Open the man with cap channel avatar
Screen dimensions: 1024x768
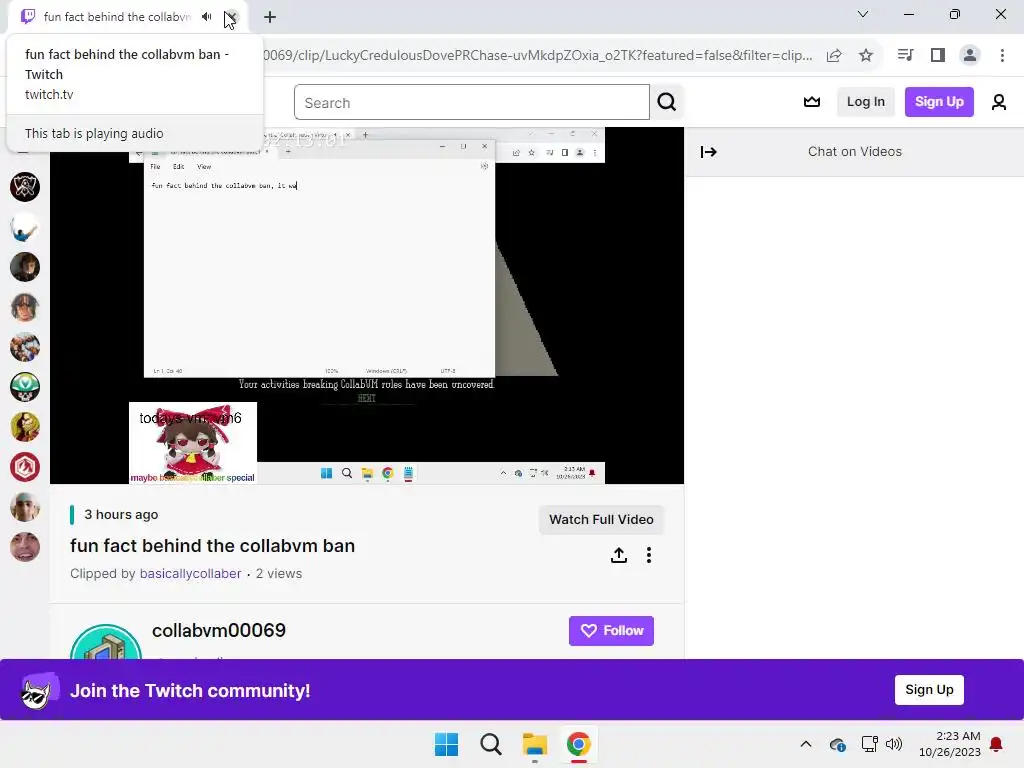coord(25,507)
